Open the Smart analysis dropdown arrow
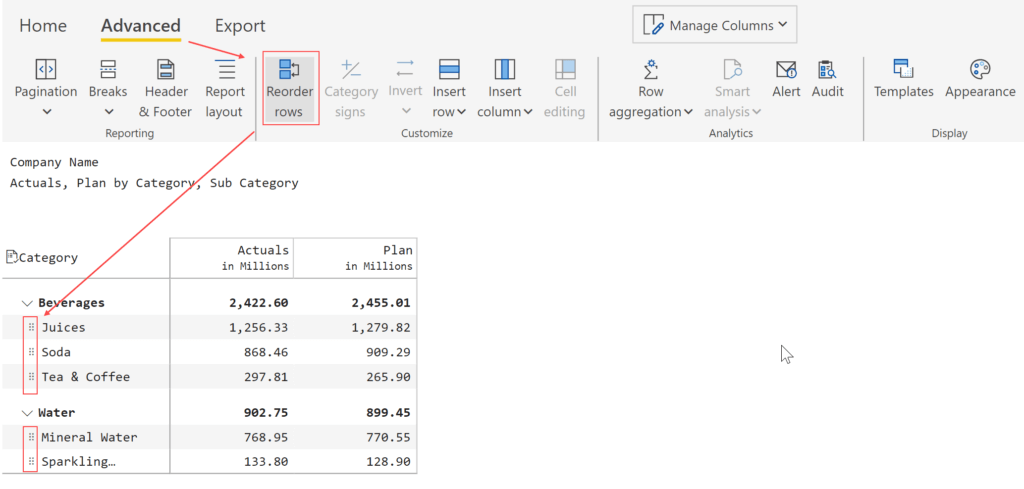1024x489 pixels. [x=758, y=112]
